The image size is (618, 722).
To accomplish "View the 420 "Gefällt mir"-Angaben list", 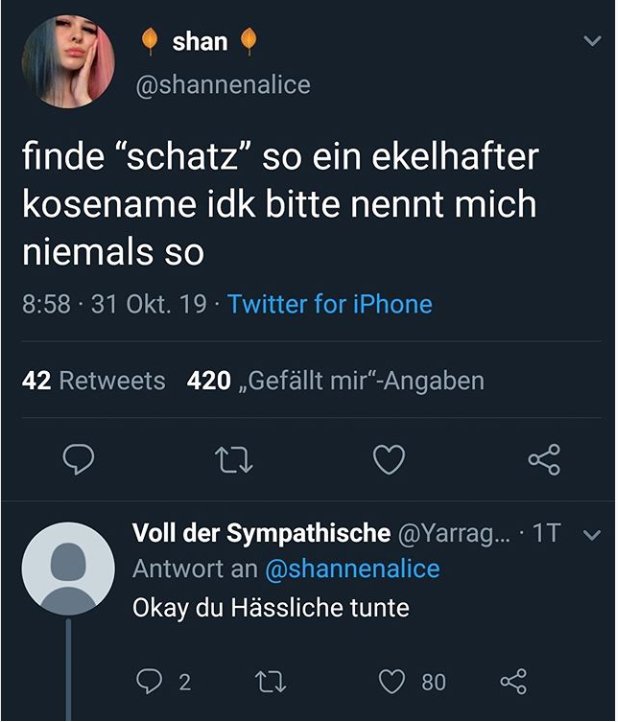I will point(336,381).
